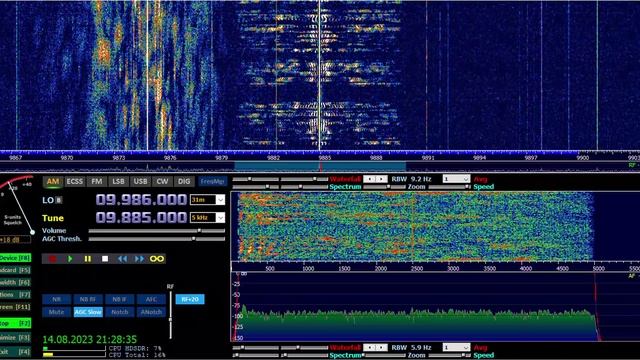This screenshot has height=360, width=640.
Task: Click the +18 dB level readout
Action: click(x=15, y=240)
